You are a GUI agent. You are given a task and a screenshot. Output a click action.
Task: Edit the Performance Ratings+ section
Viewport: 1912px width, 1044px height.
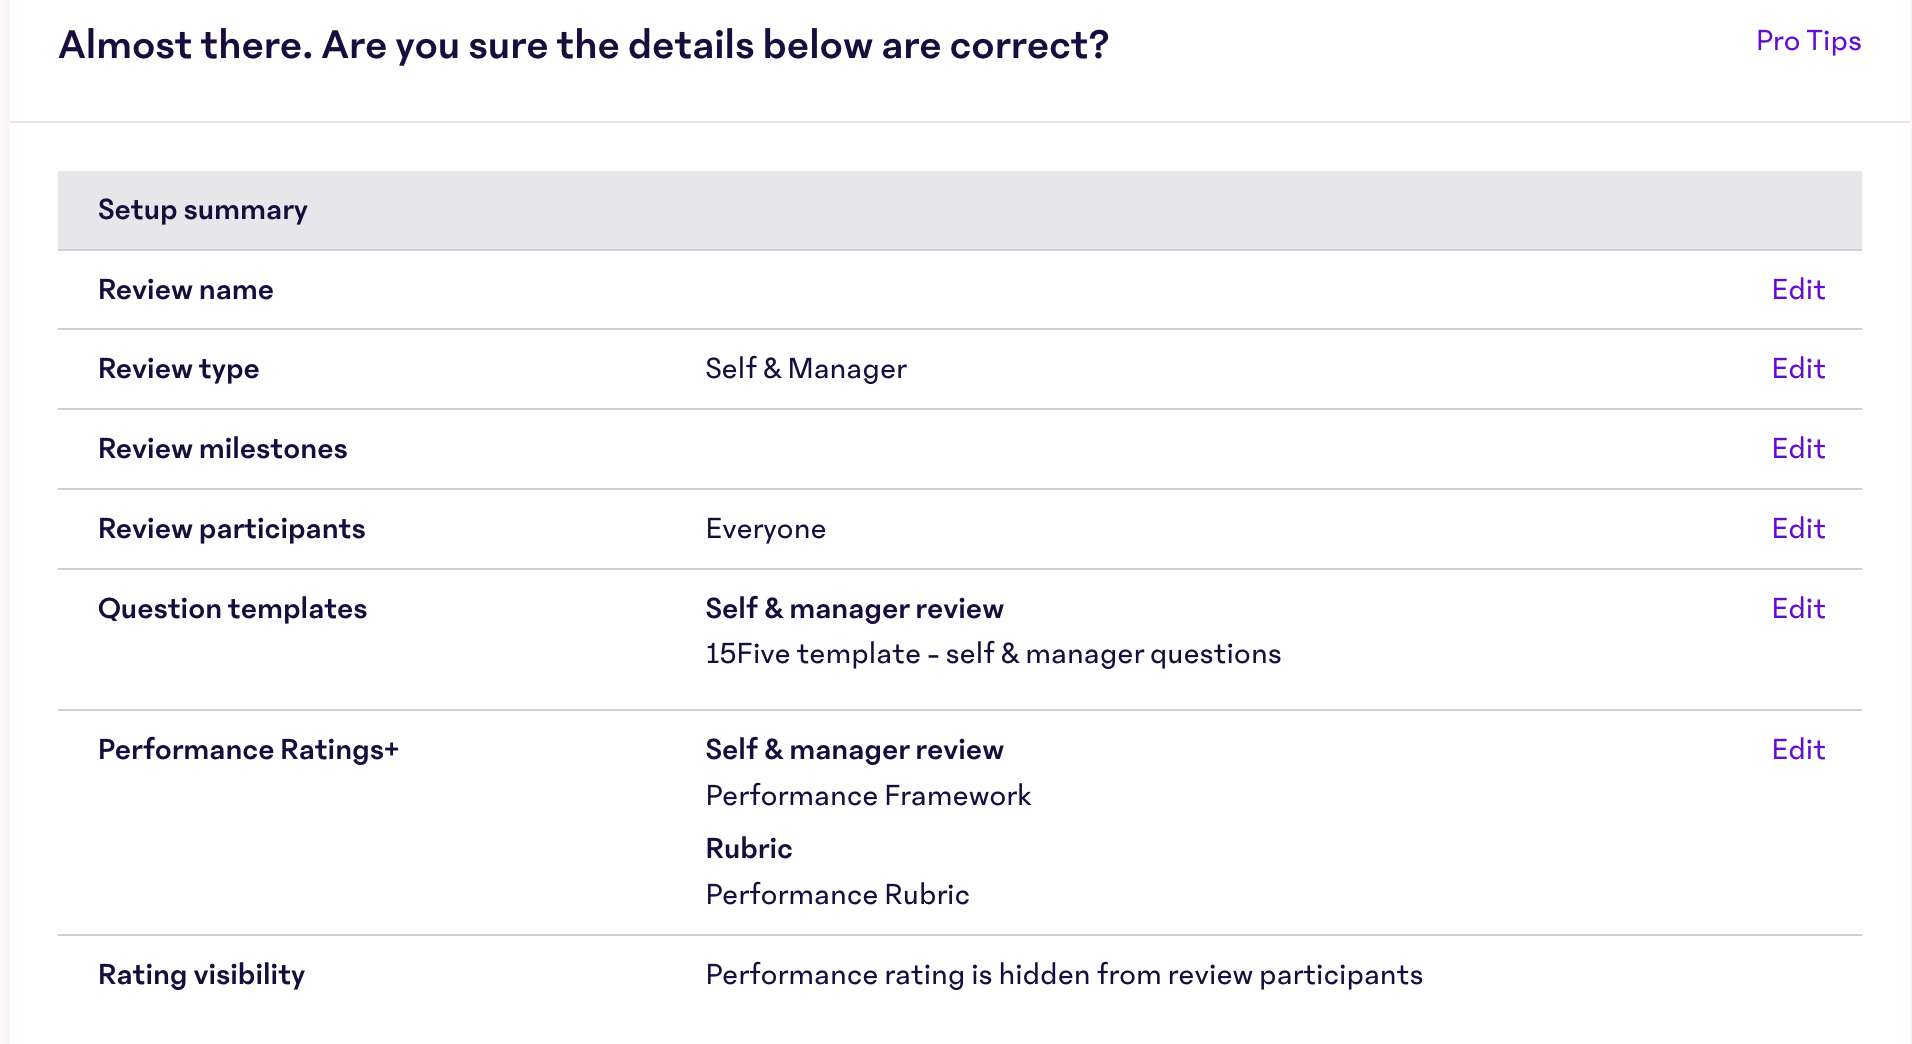pyautogui.click(x=1798, y=750)
